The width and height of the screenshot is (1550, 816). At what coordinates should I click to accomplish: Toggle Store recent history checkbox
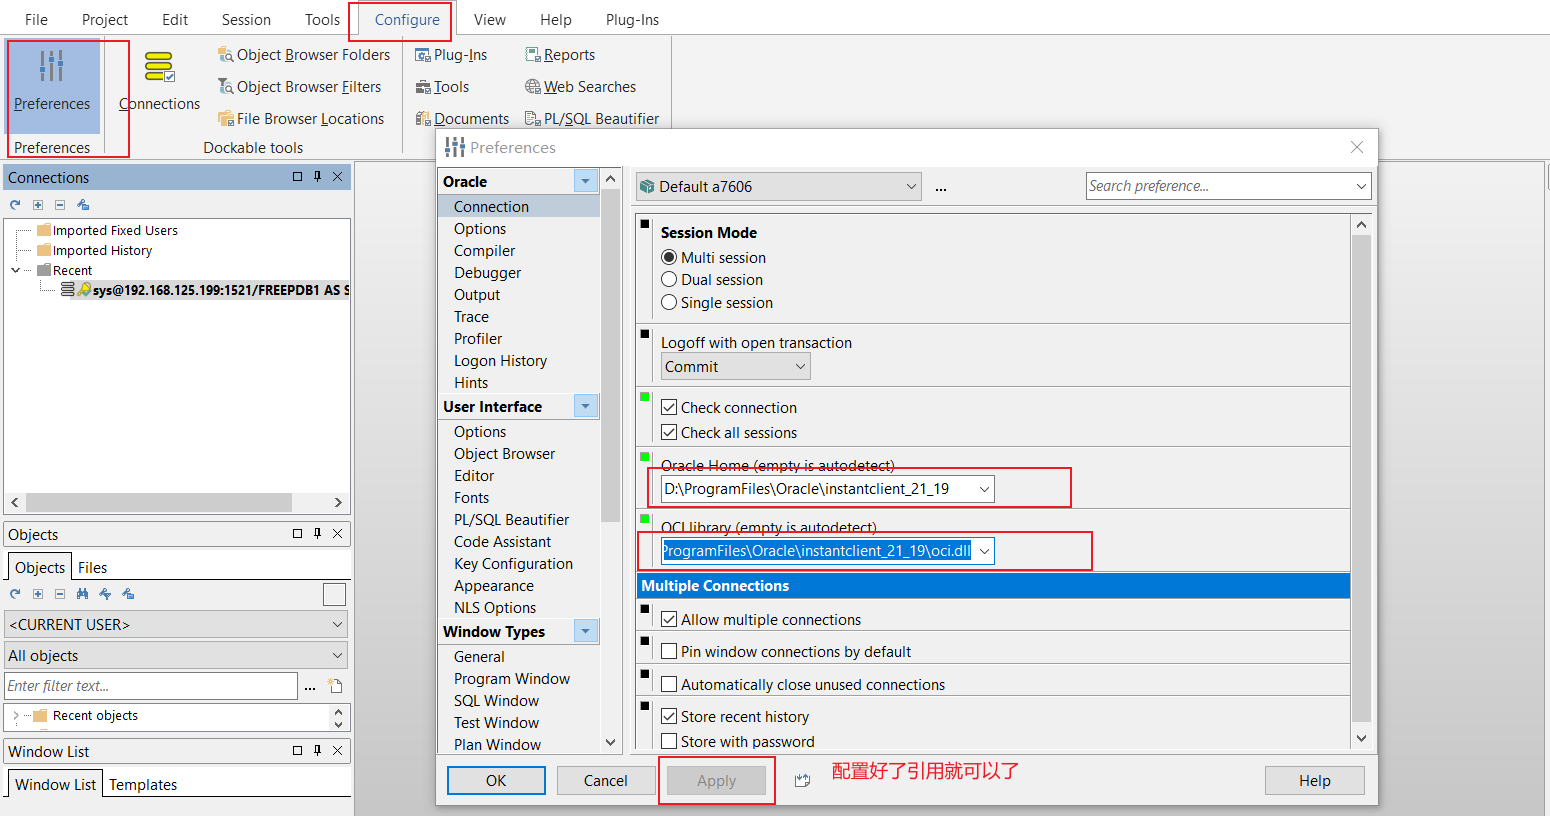(669, 716)
